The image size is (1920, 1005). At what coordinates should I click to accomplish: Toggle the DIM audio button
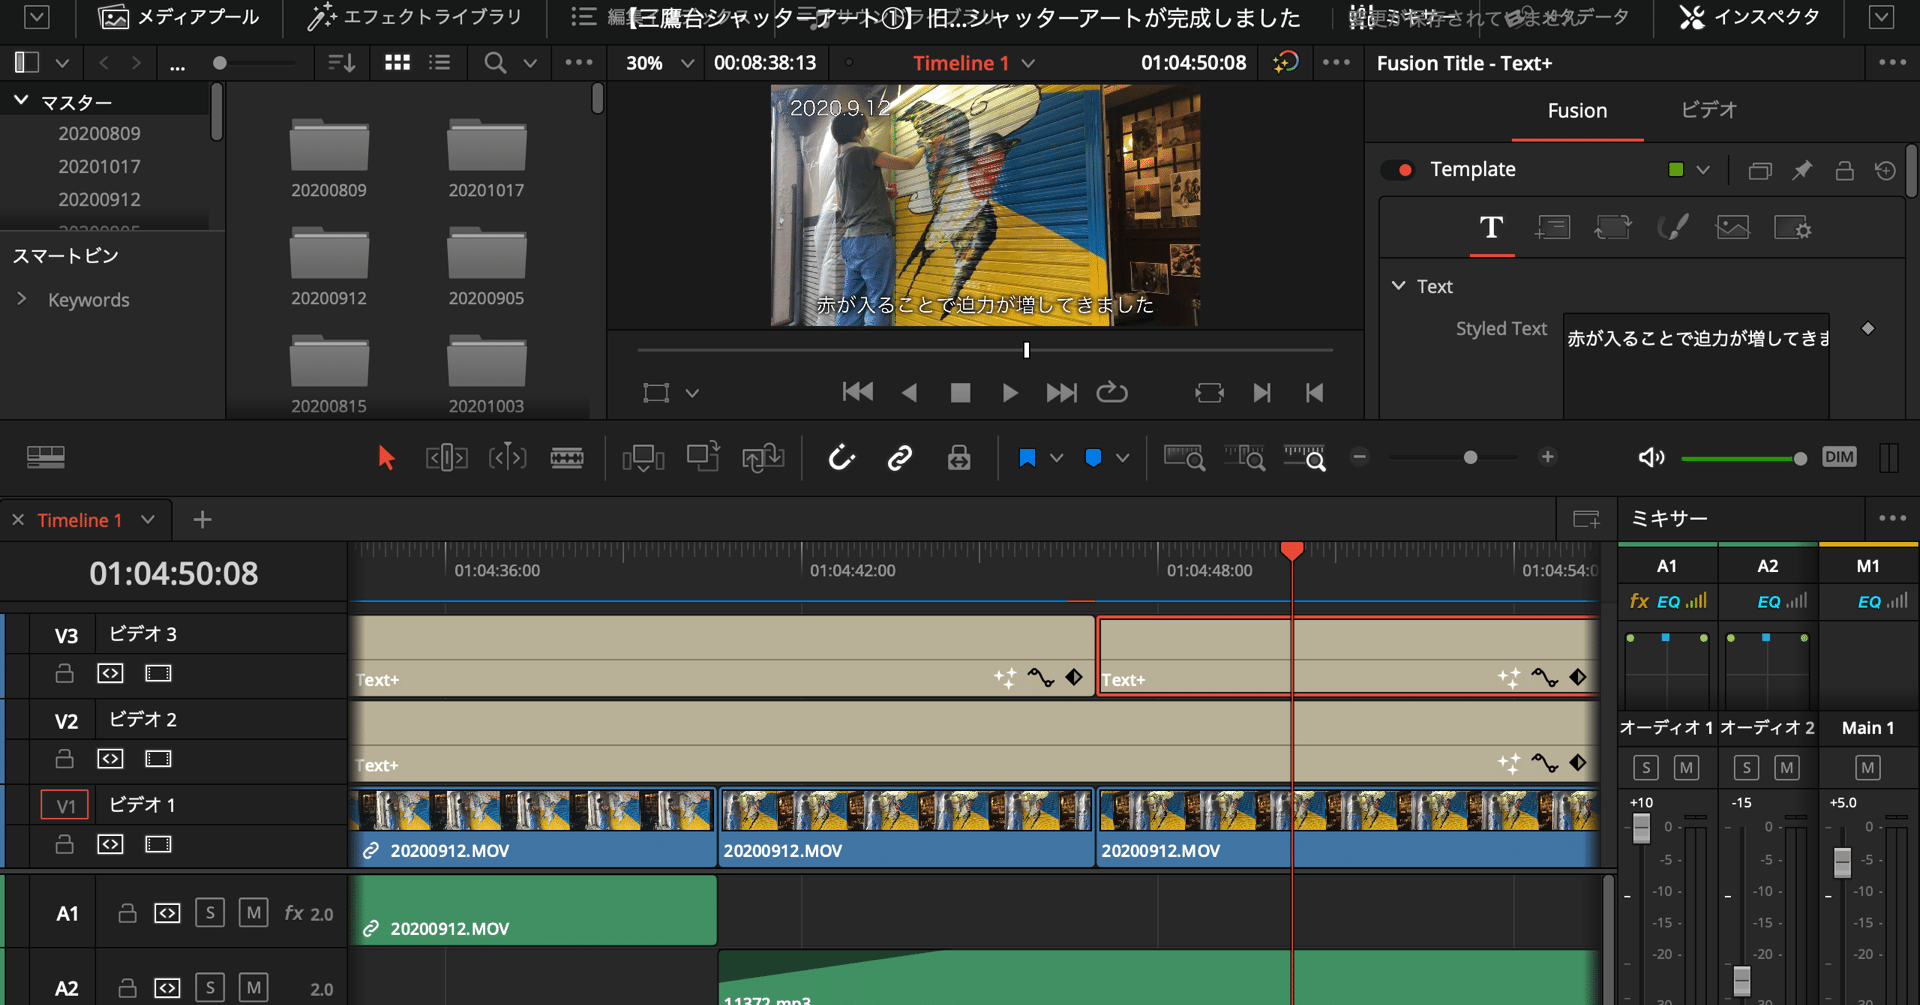pyautogui.click(x=1839, y=457)
